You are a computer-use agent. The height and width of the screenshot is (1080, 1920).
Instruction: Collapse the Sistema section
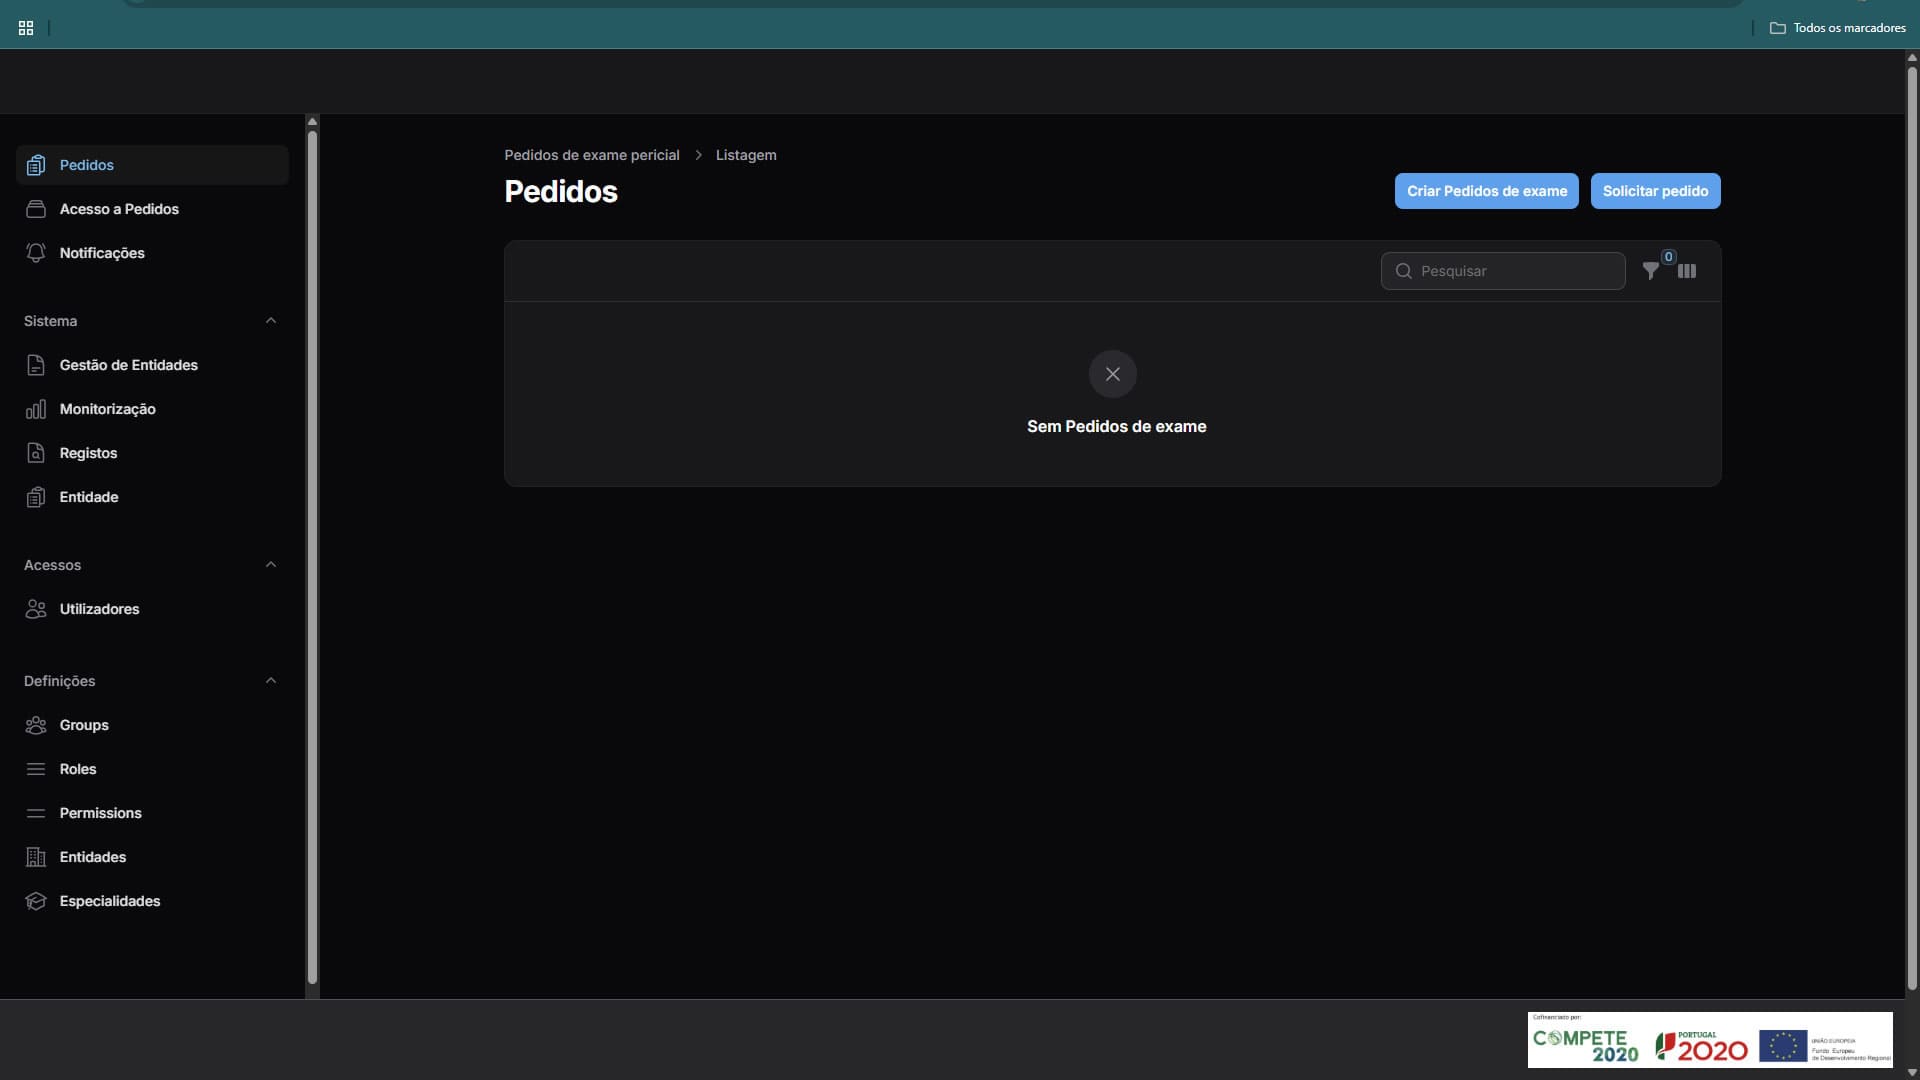[x=271, y=321]
